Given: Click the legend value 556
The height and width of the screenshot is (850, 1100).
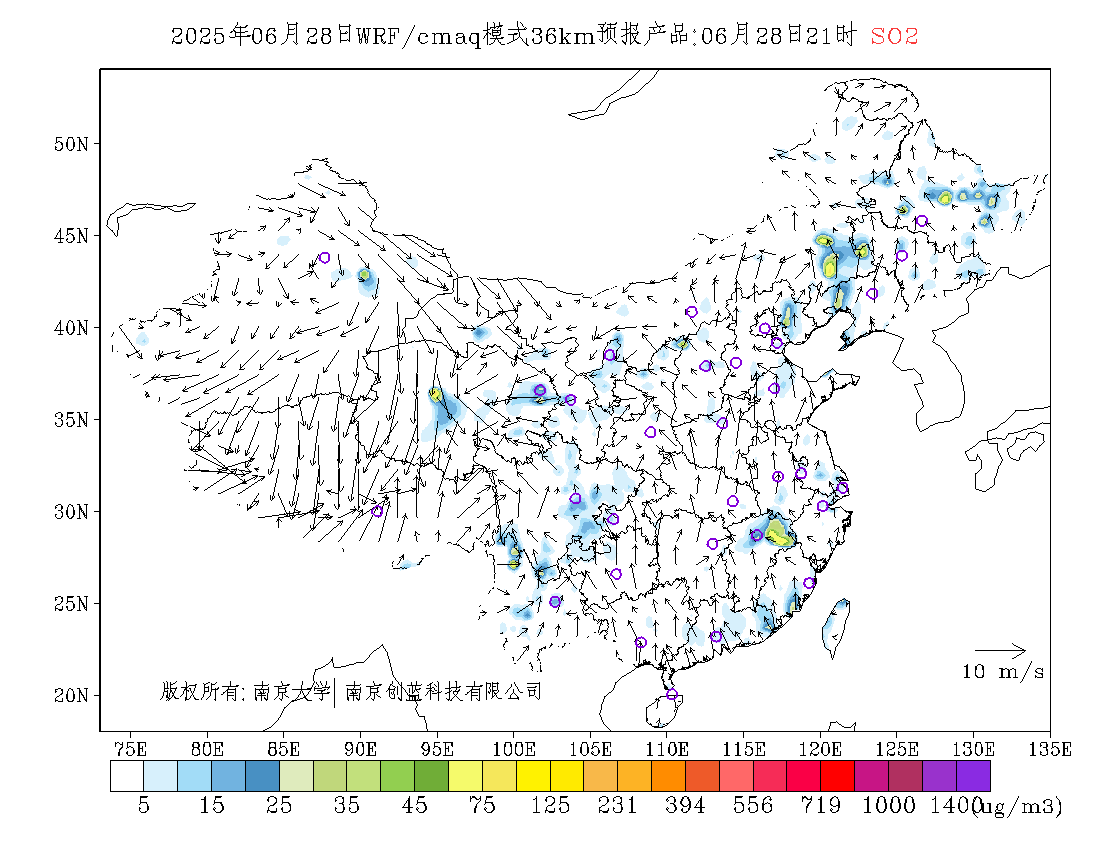Looking at the screenshot, I should (753, 806).
